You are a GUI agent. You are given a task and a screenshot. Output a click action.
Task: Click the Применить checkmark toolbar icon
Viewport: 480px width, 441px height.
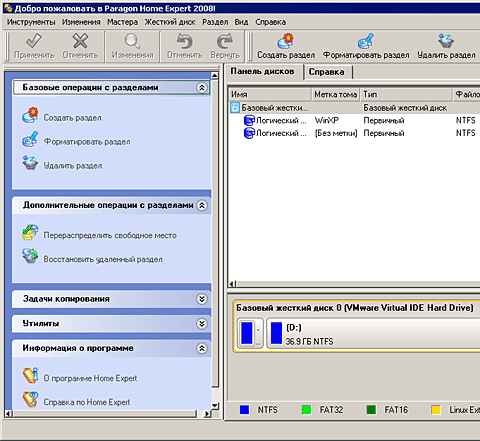click(x=34, y=41)
